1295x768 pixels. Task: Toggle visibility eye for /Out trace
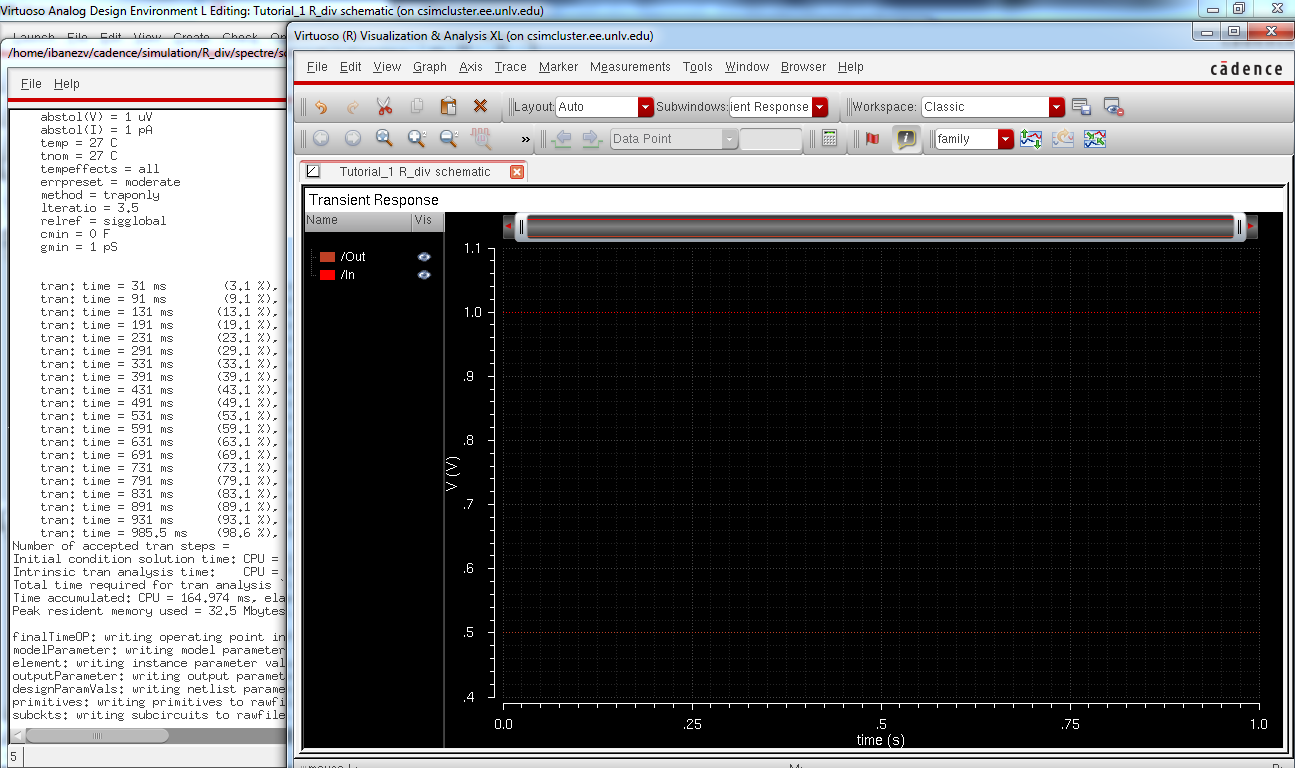point(424,257)
